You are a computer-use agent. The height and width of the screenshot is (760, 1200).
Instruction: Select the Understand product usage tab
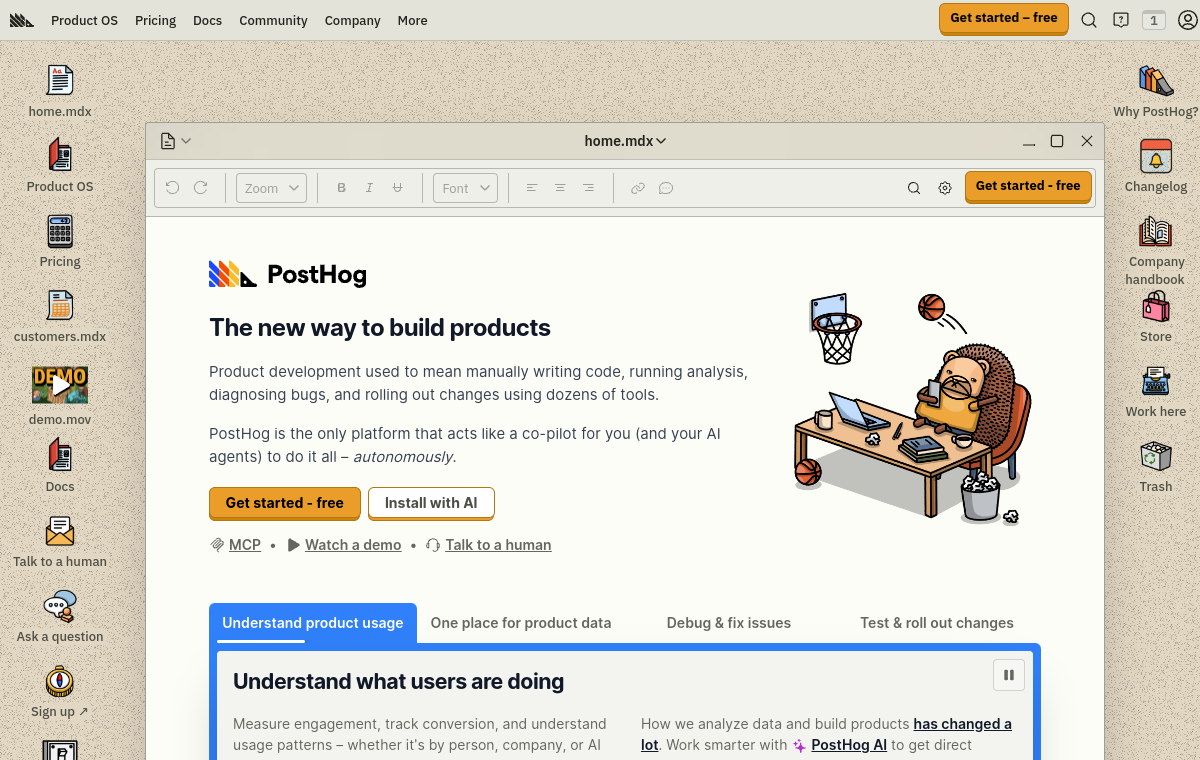[x=313, y=623]
